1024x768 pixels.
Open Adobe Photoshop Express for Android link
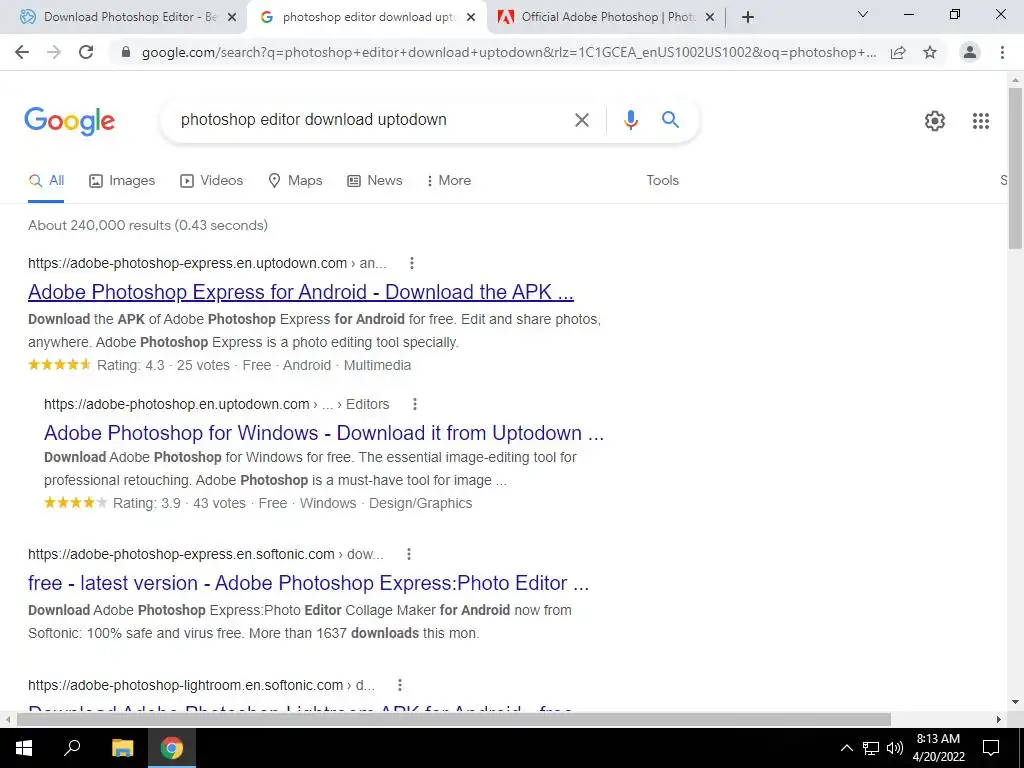[x=300, y=292]
